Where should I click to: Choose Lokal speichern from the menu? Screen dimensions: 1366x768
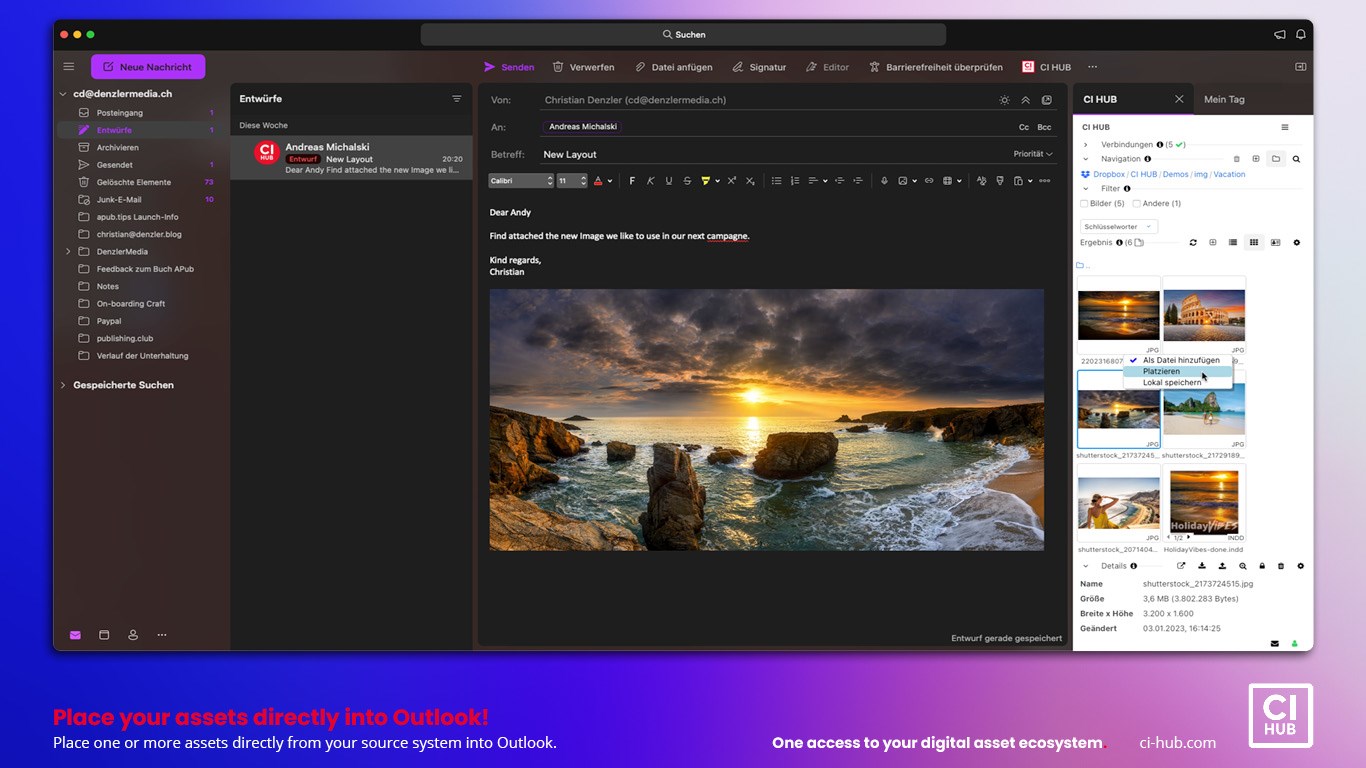1177,383
